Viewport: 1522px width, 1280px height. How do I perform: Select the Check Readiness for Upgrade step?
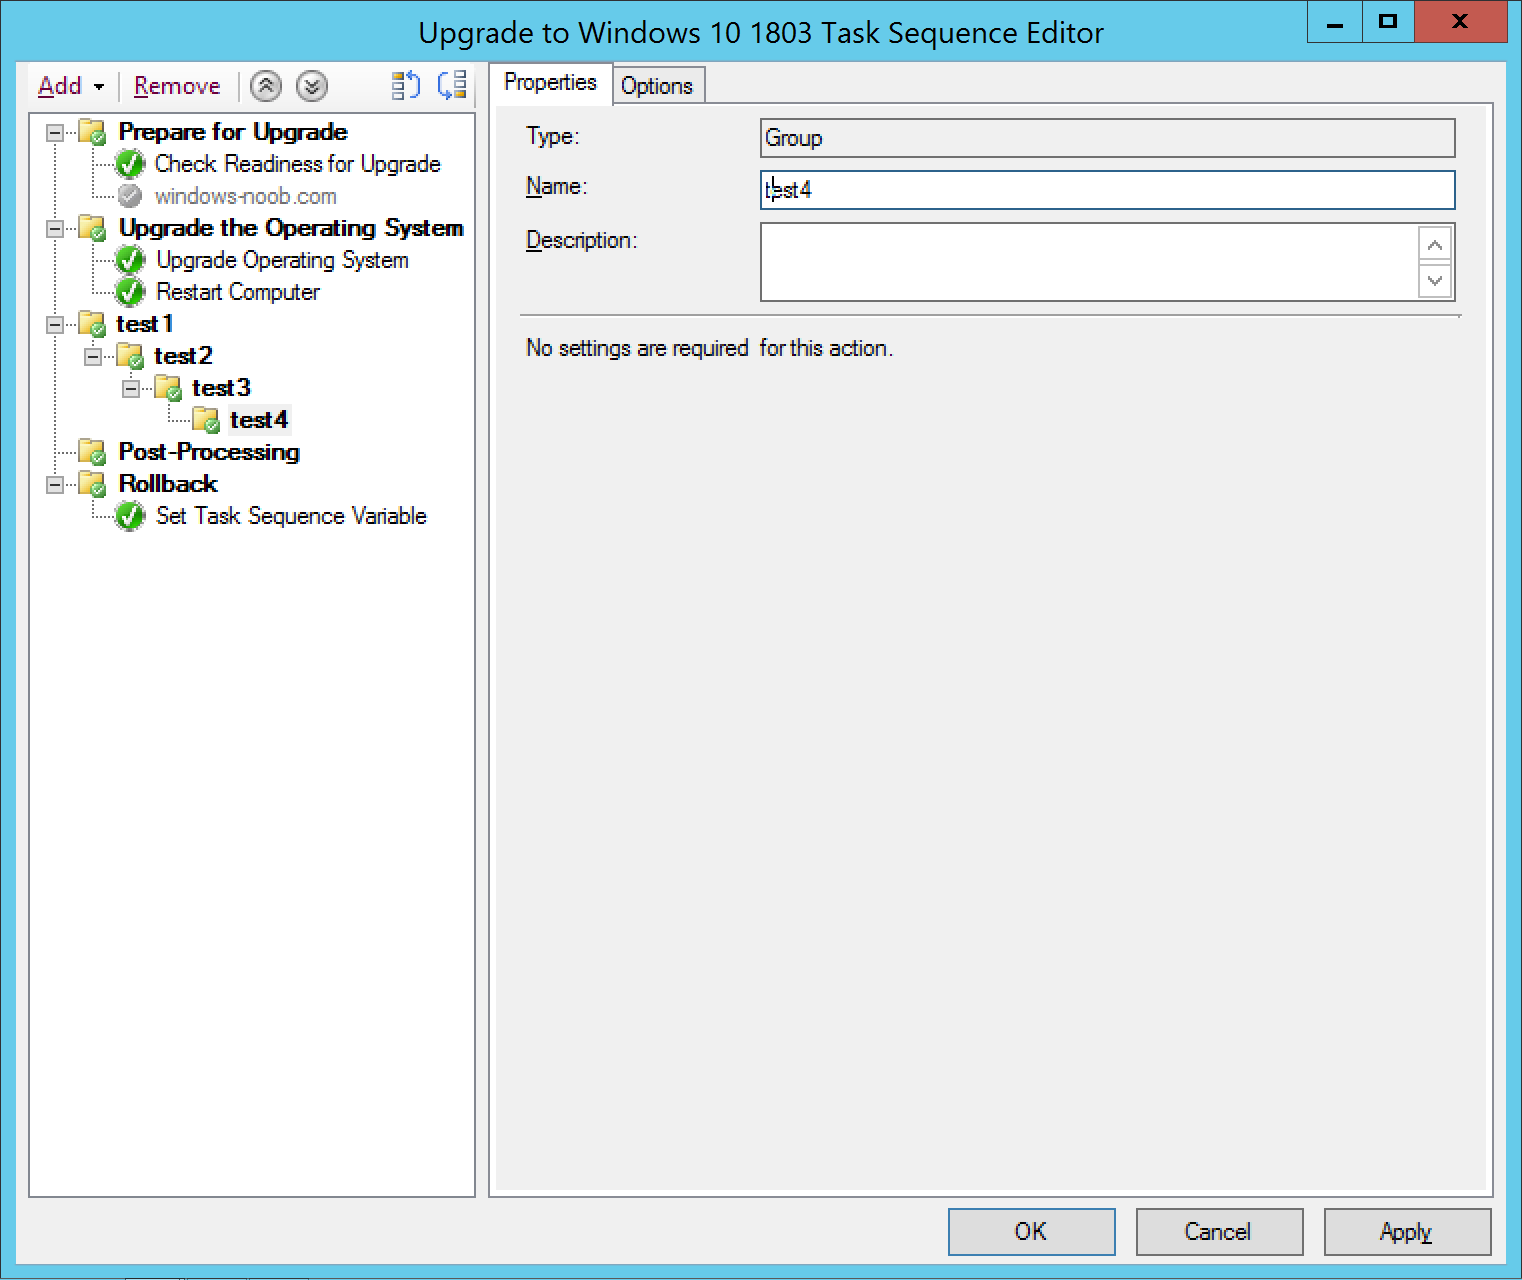[x=297, y=164]
